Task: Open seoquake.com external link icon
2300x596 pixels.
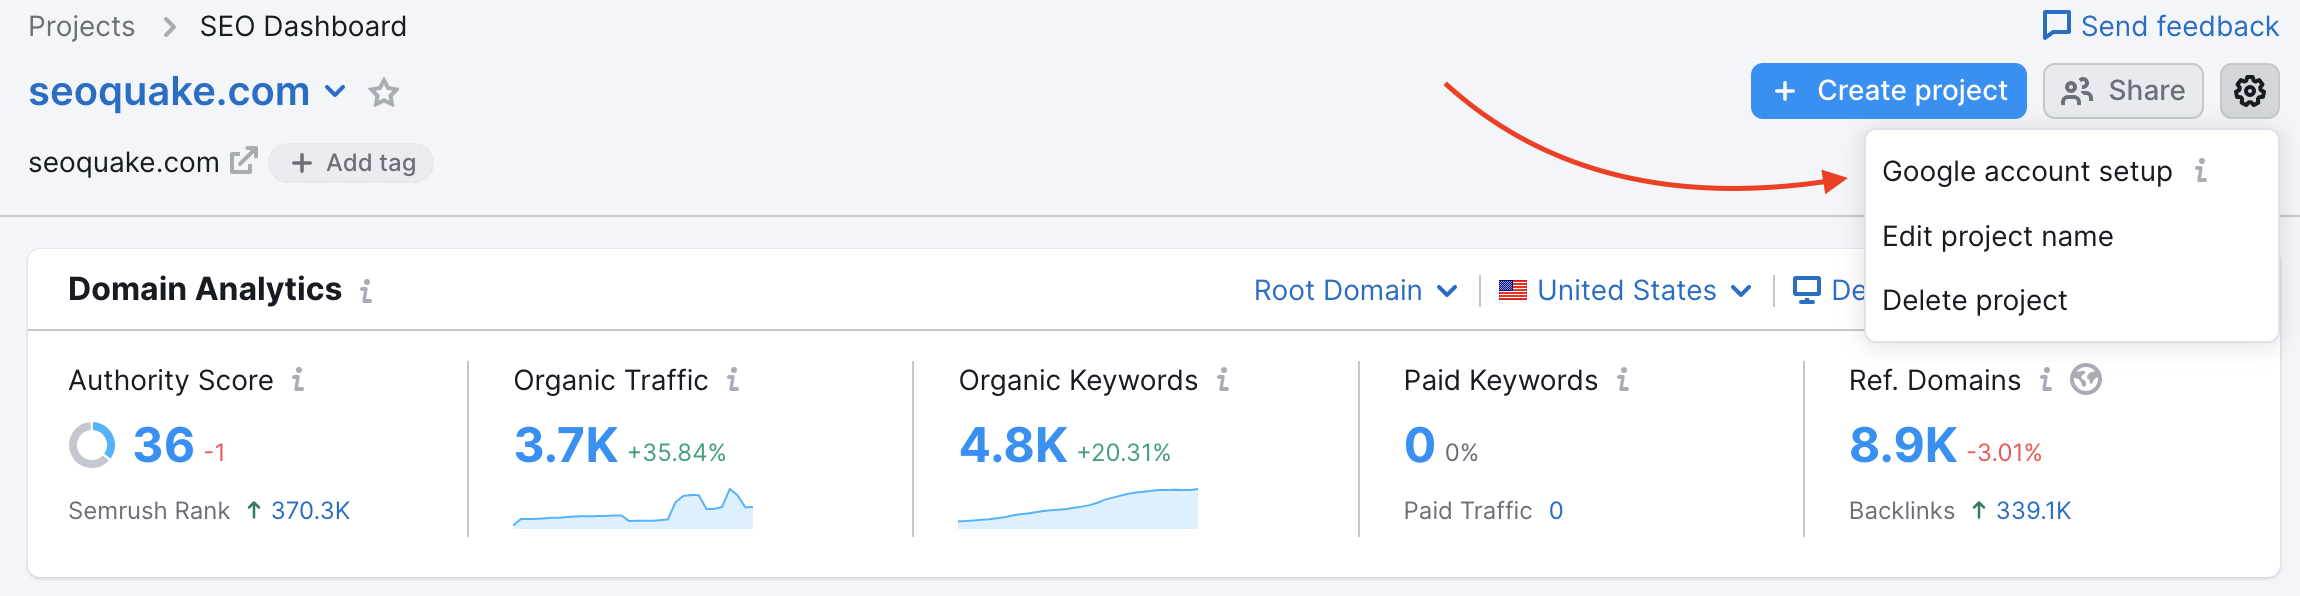Action: [244, 161]
